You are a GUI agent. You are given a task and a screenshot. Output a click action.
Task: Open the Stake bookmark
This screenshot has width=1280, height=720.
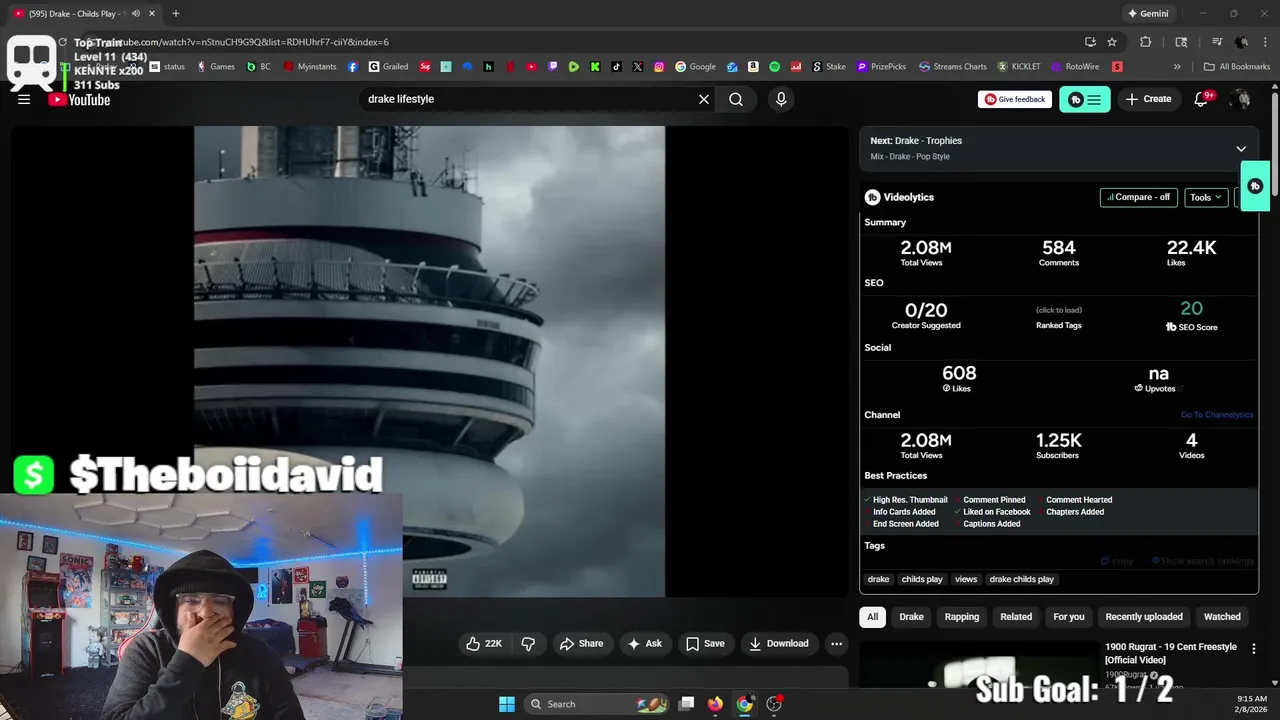pyautogui.click(x=828, y=67)
